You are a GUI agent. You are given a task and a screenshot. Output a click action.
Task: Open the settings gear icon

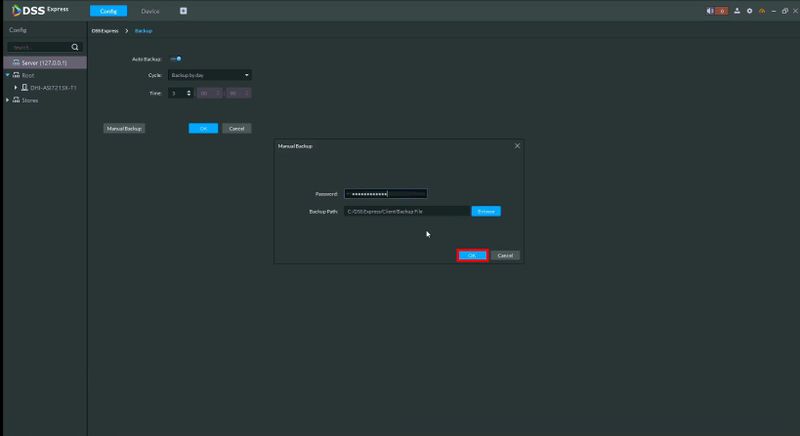[749, 11]
